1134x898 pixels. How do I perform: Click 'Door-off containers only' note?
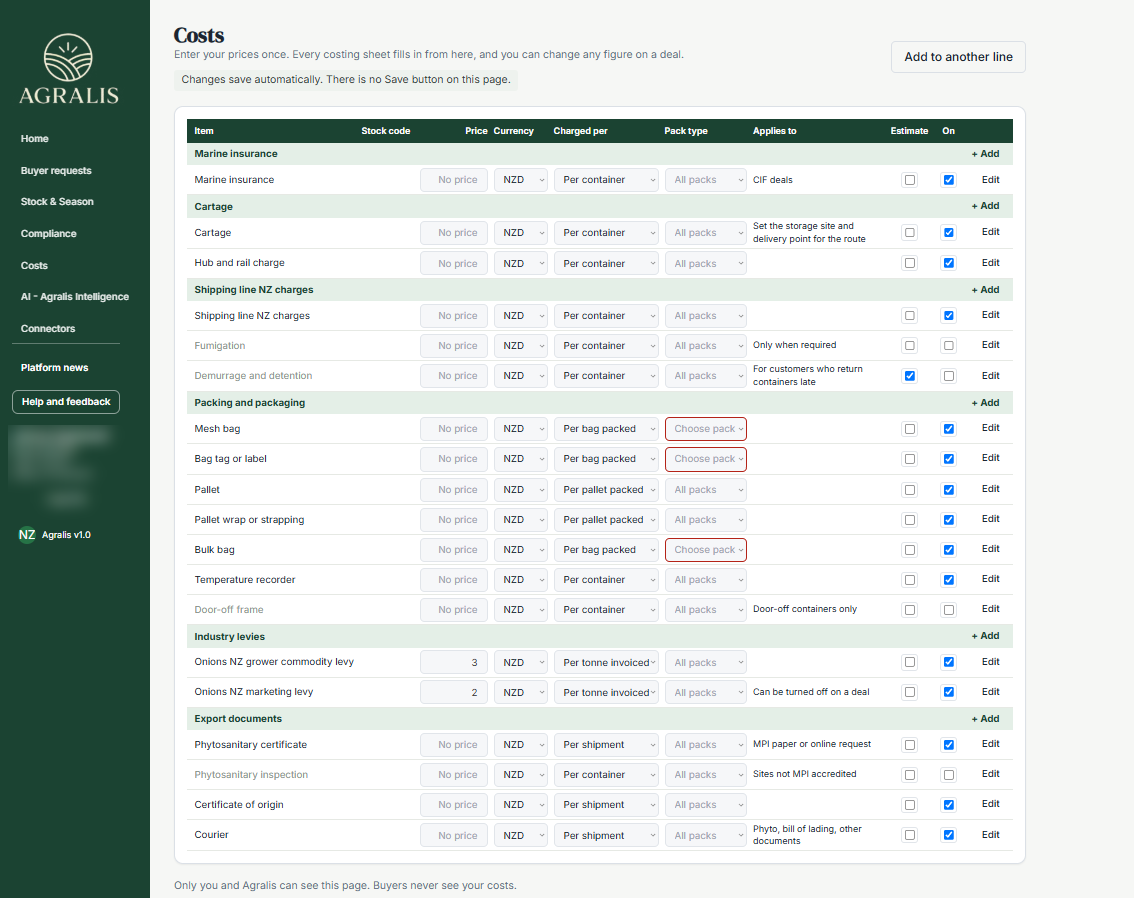point(805,609)
